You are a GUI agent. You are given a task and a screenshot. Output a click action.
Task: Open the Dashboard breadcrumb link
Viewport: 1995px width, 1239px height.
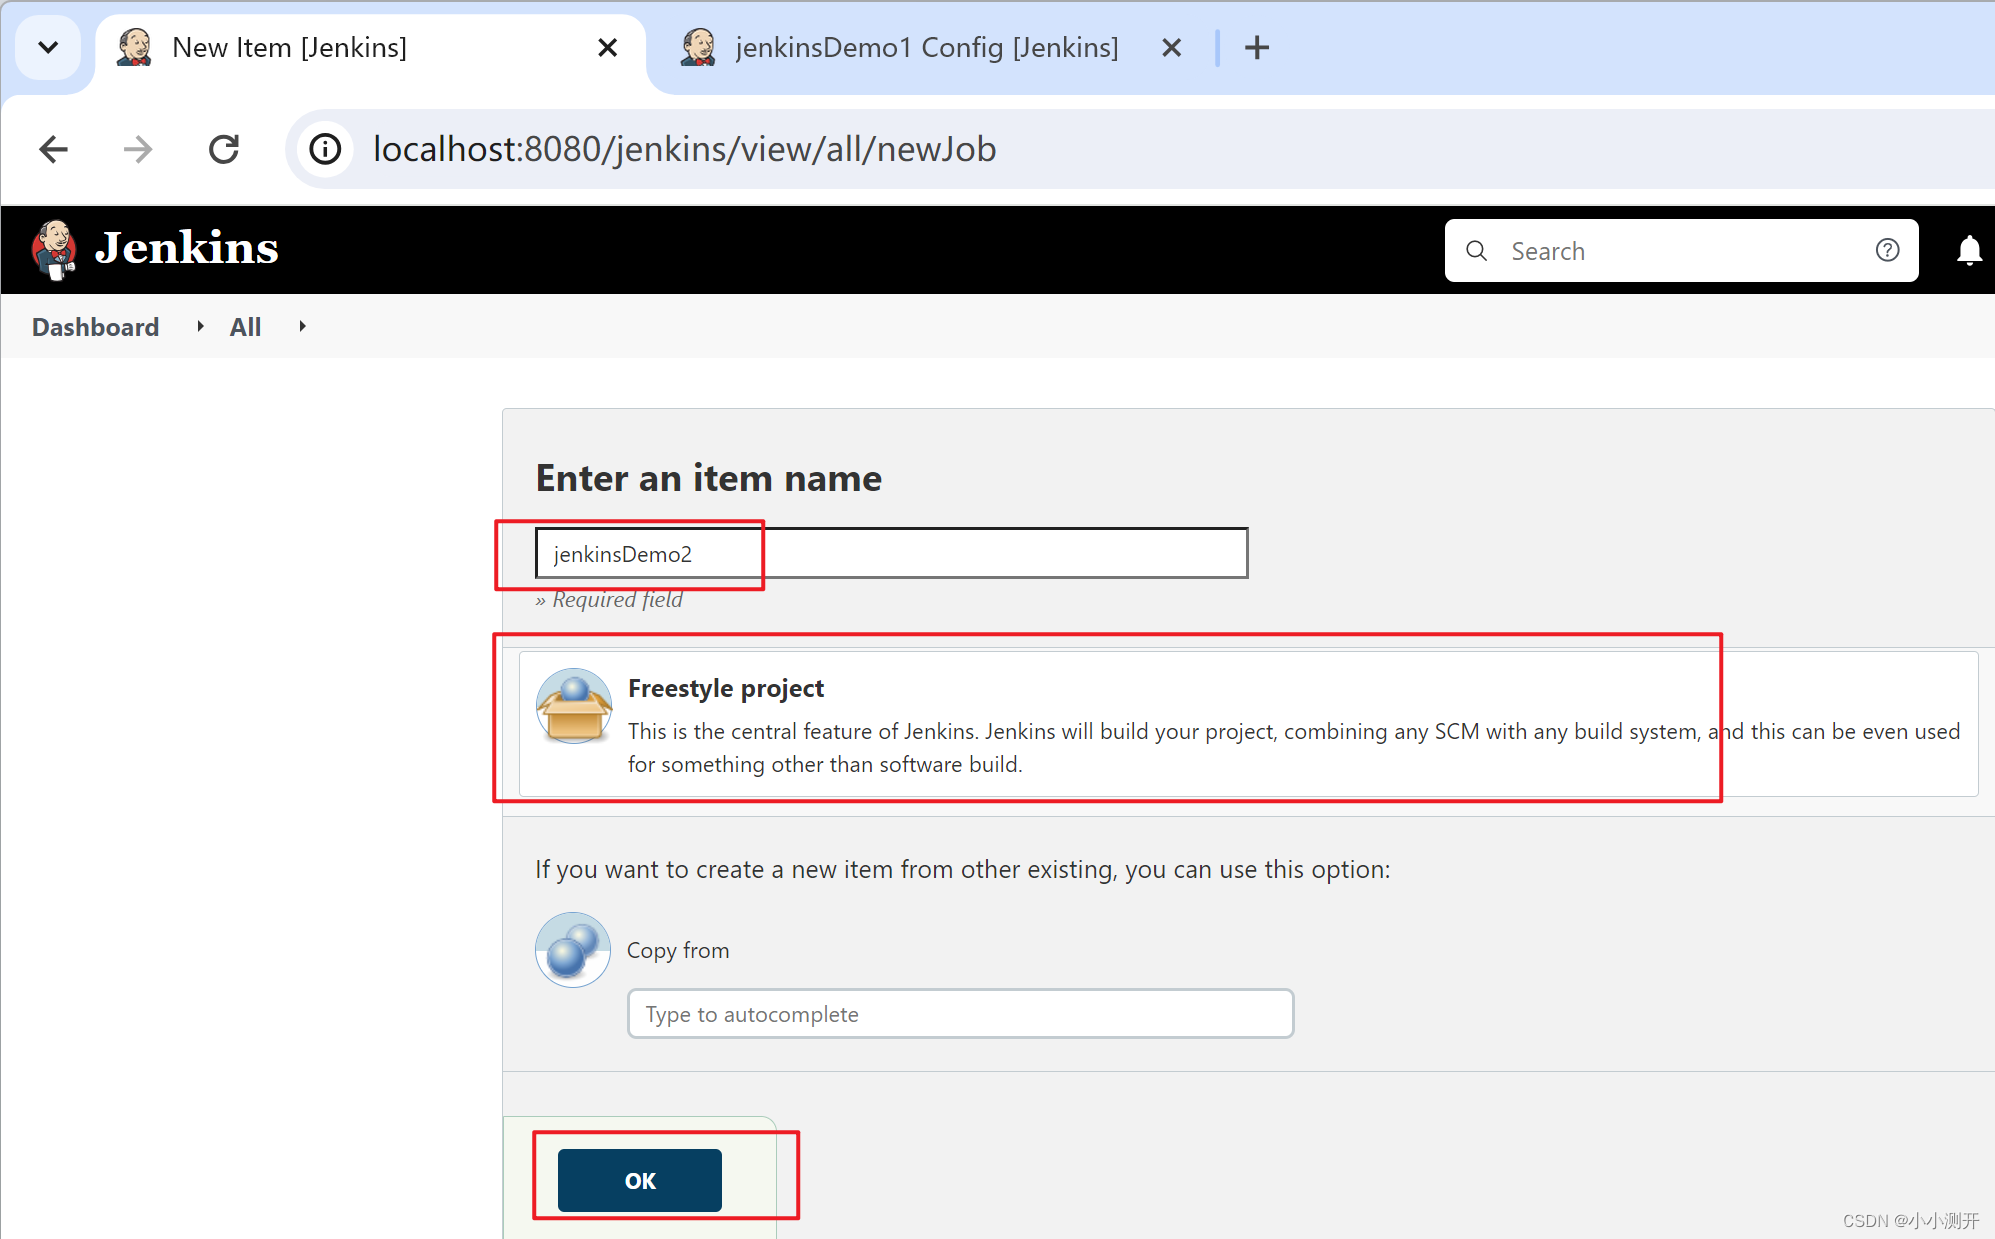95,327
